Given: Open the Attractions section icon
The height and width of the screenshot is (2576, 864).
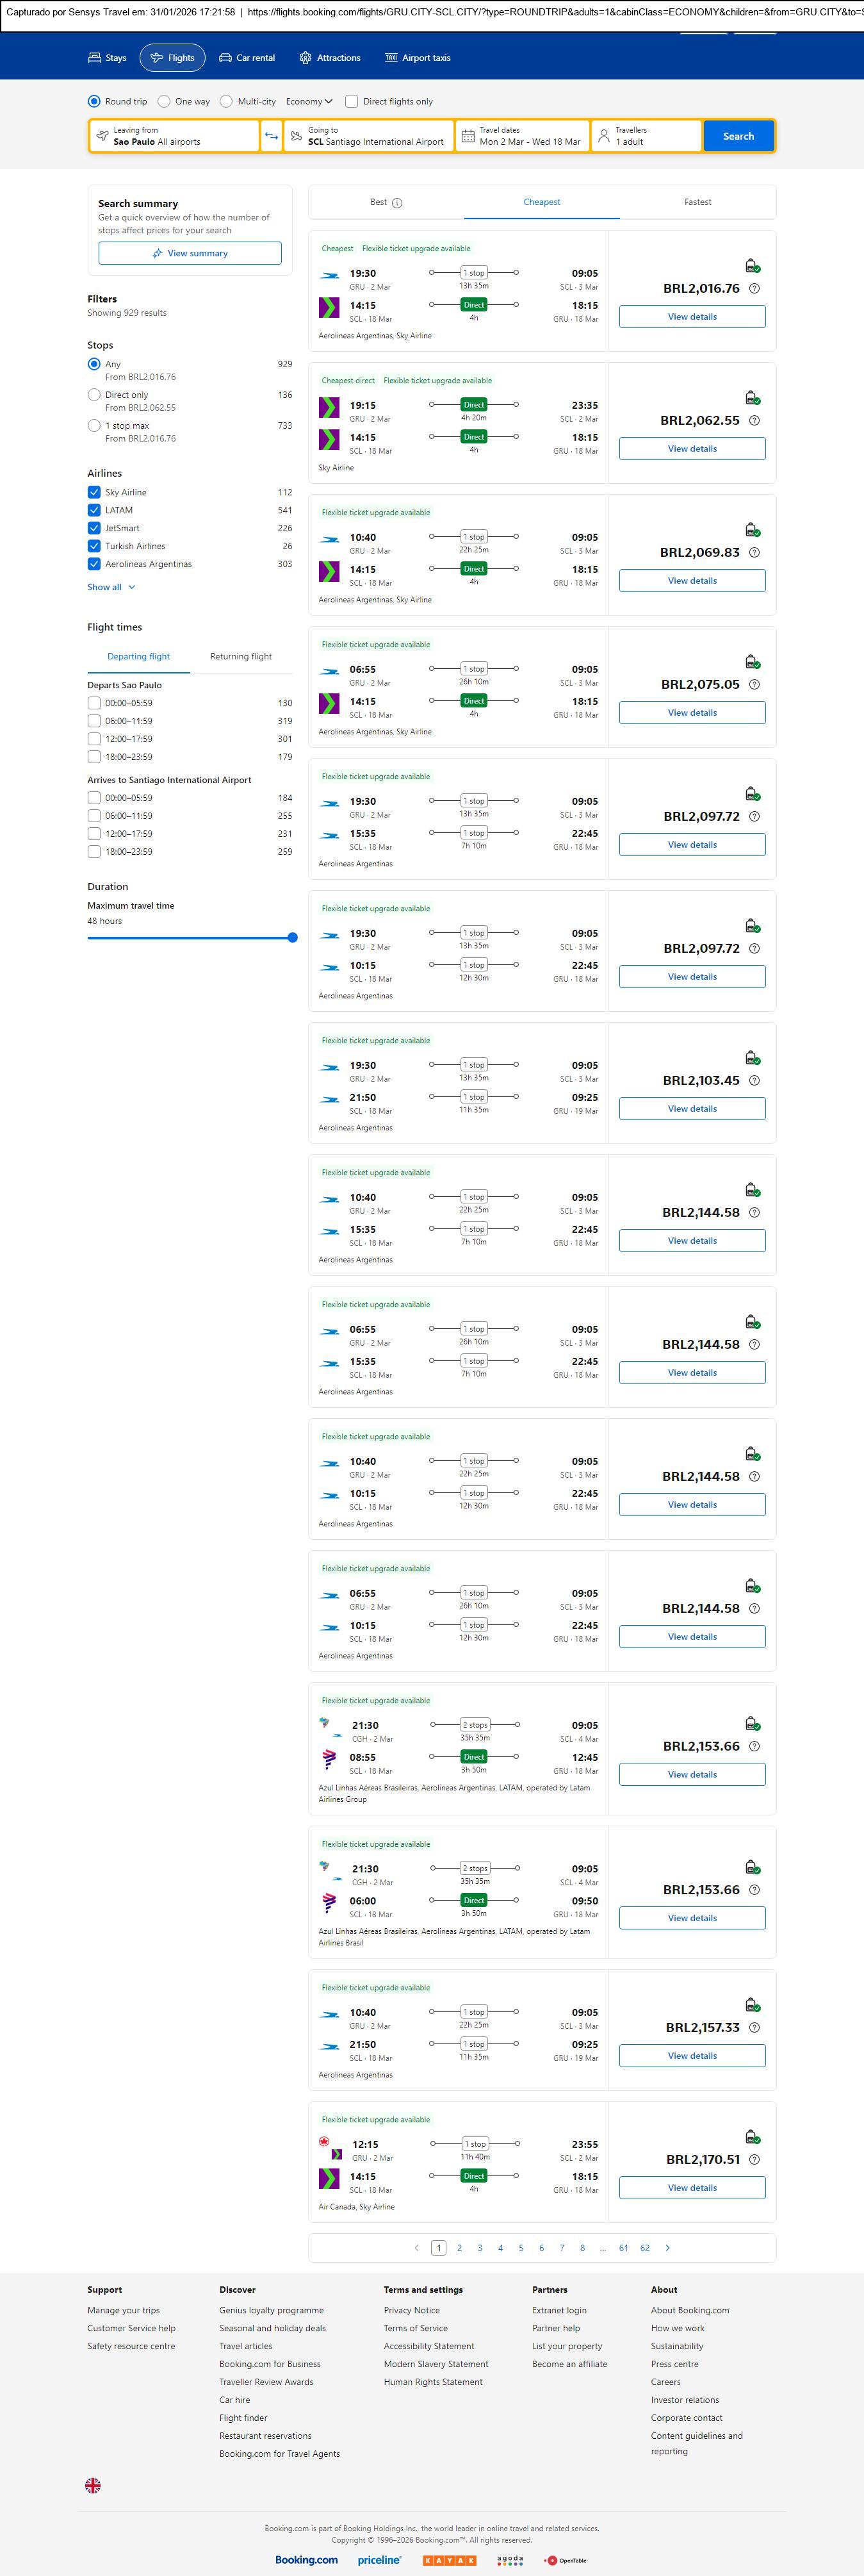Looking at the screenshot, I should tap(305, 58).
